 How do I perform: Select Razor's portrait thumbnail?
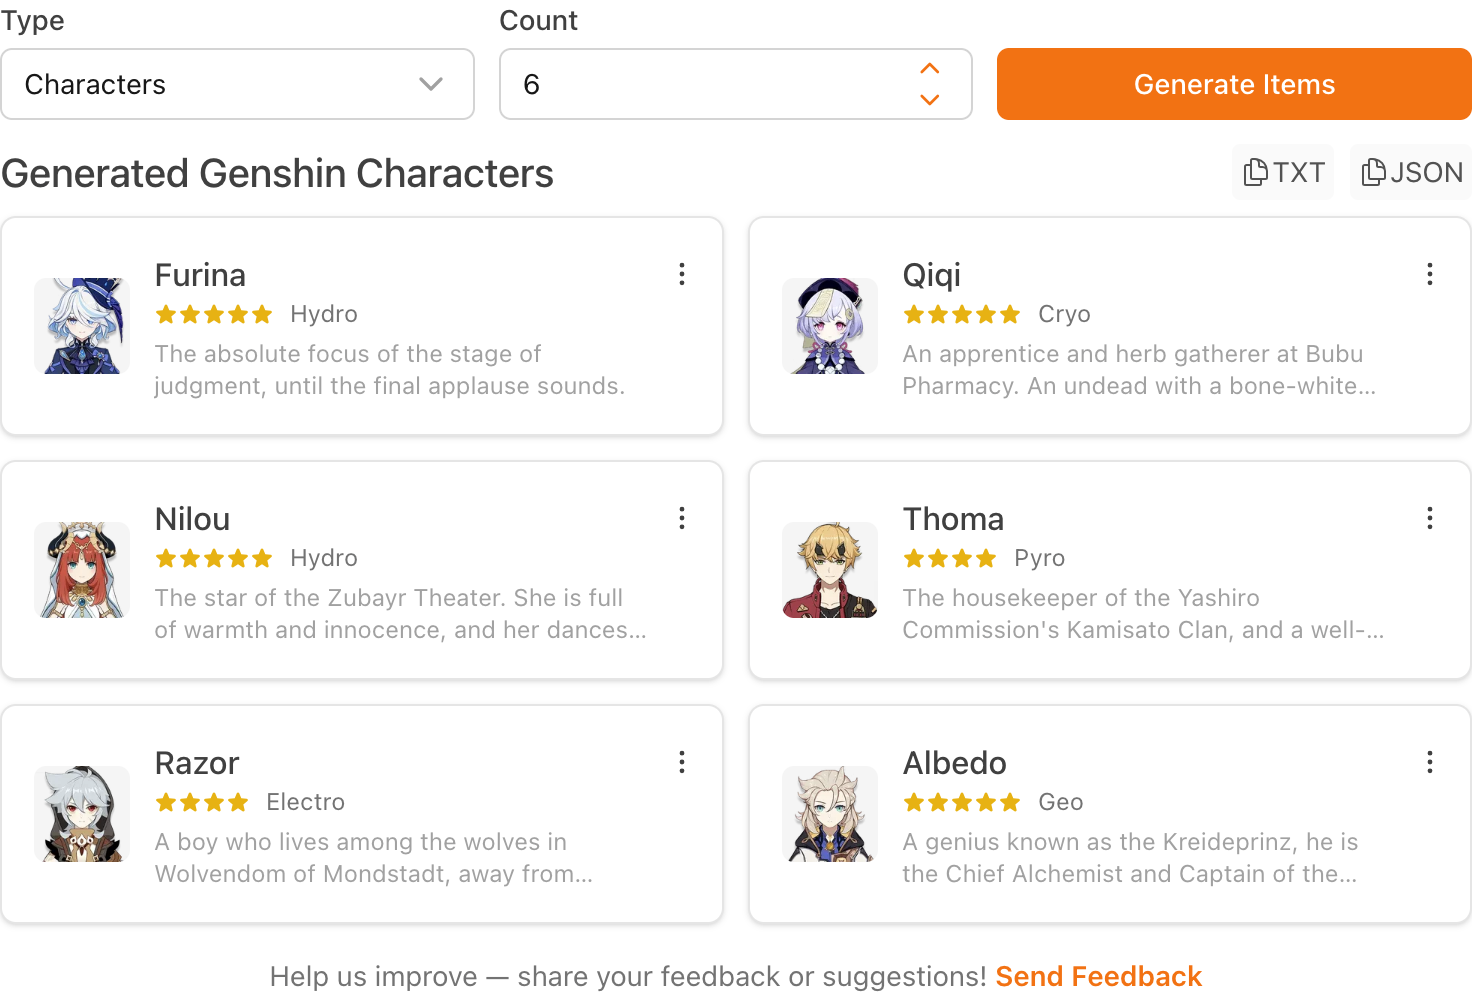82,814
